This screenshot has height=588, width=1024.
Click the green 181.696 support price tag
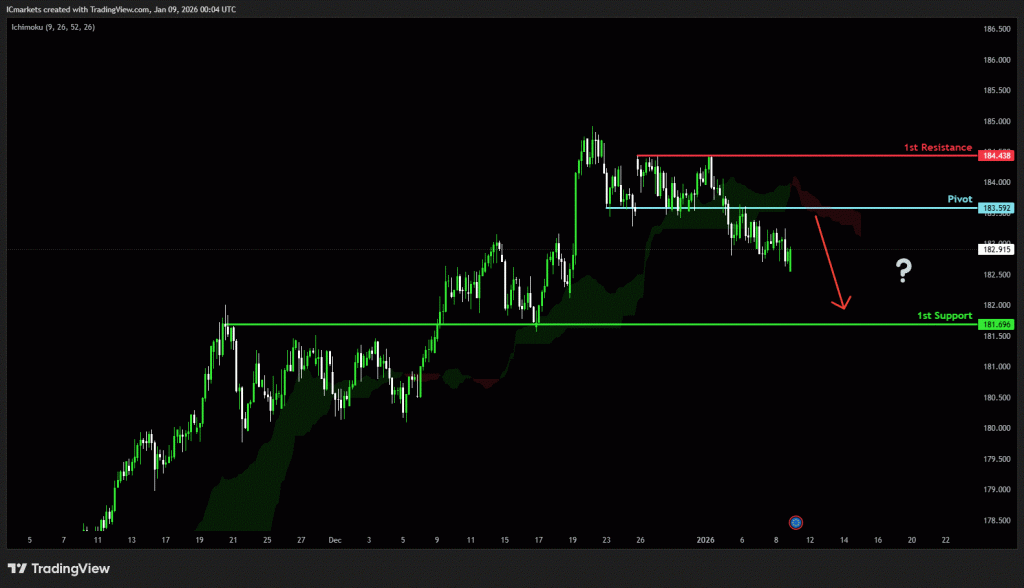pos(997,325)
